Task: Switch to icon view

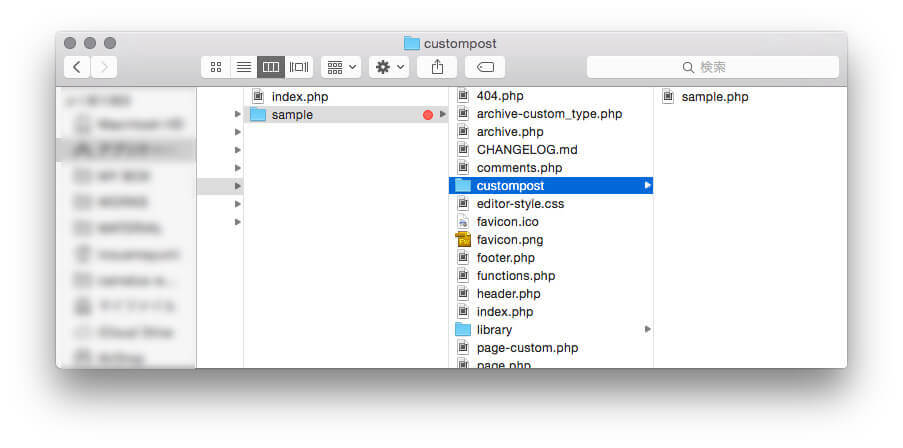Action: click(216, 67)
